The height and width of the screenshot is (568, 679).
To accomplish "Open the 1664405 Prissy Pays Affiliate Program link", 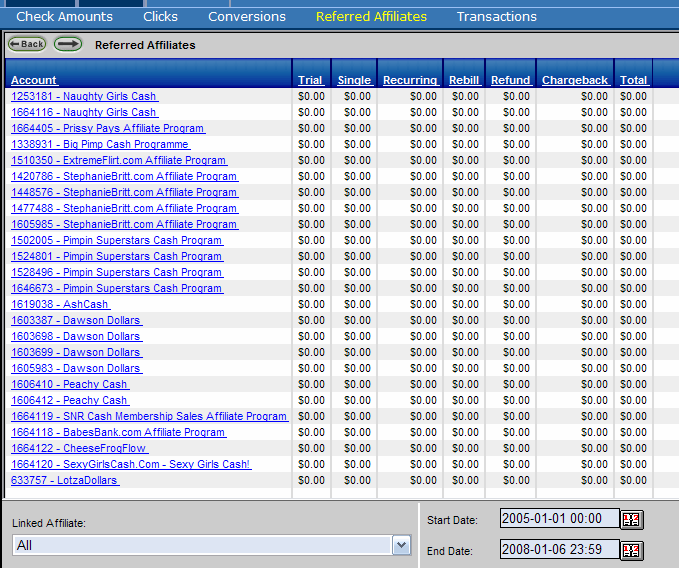I will (108, 128).
